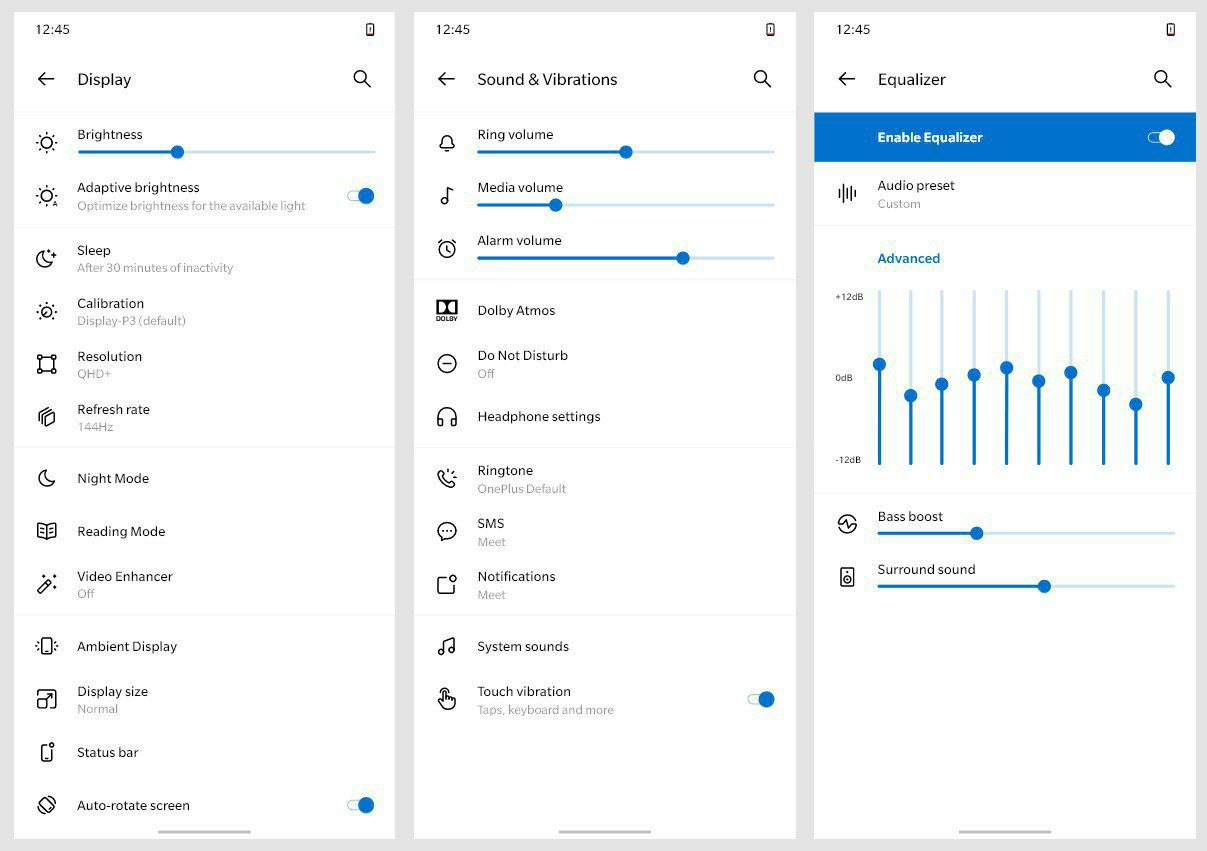The image size is (1207, 851).
Task: Tap the Dolby logo icon
Action: click(x=447, y=310)
